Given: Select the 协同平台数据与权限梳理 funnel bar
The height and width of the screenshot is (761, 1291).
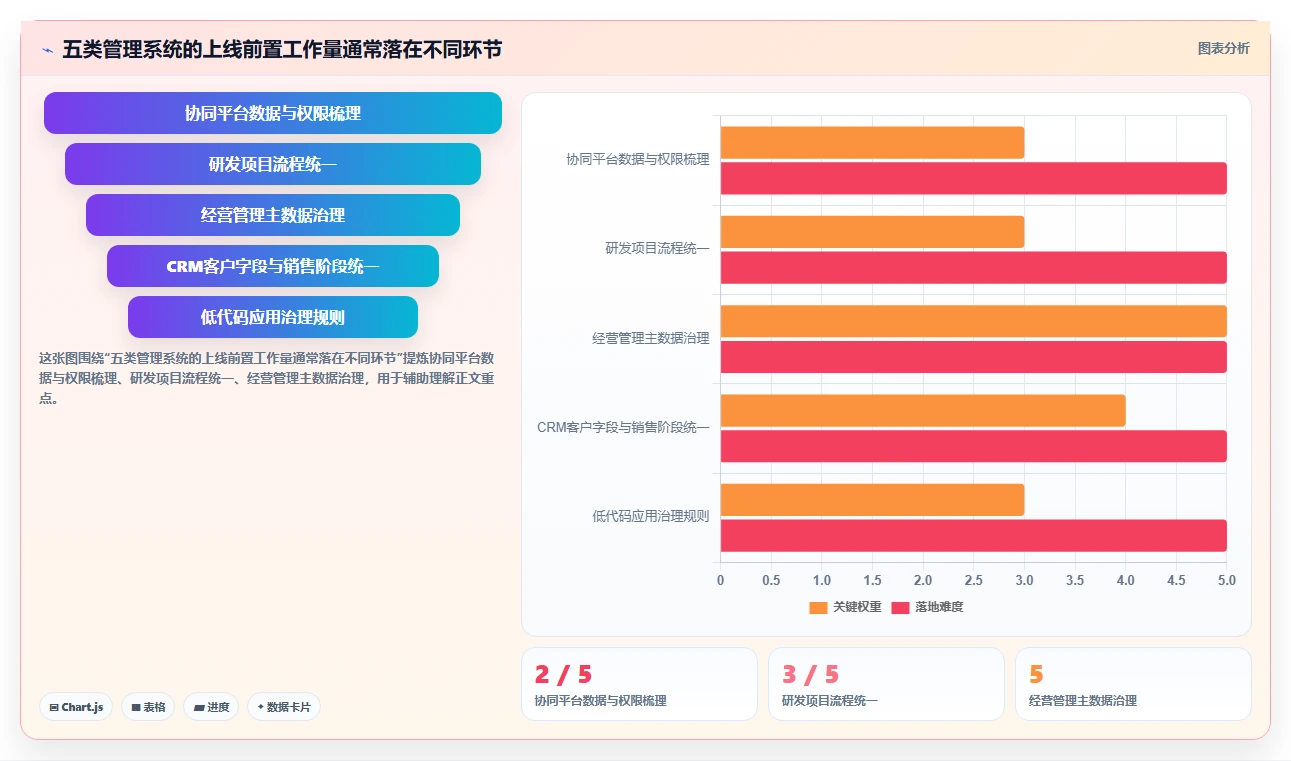Looking at the screenshot, I should click(x=273, y=113).
